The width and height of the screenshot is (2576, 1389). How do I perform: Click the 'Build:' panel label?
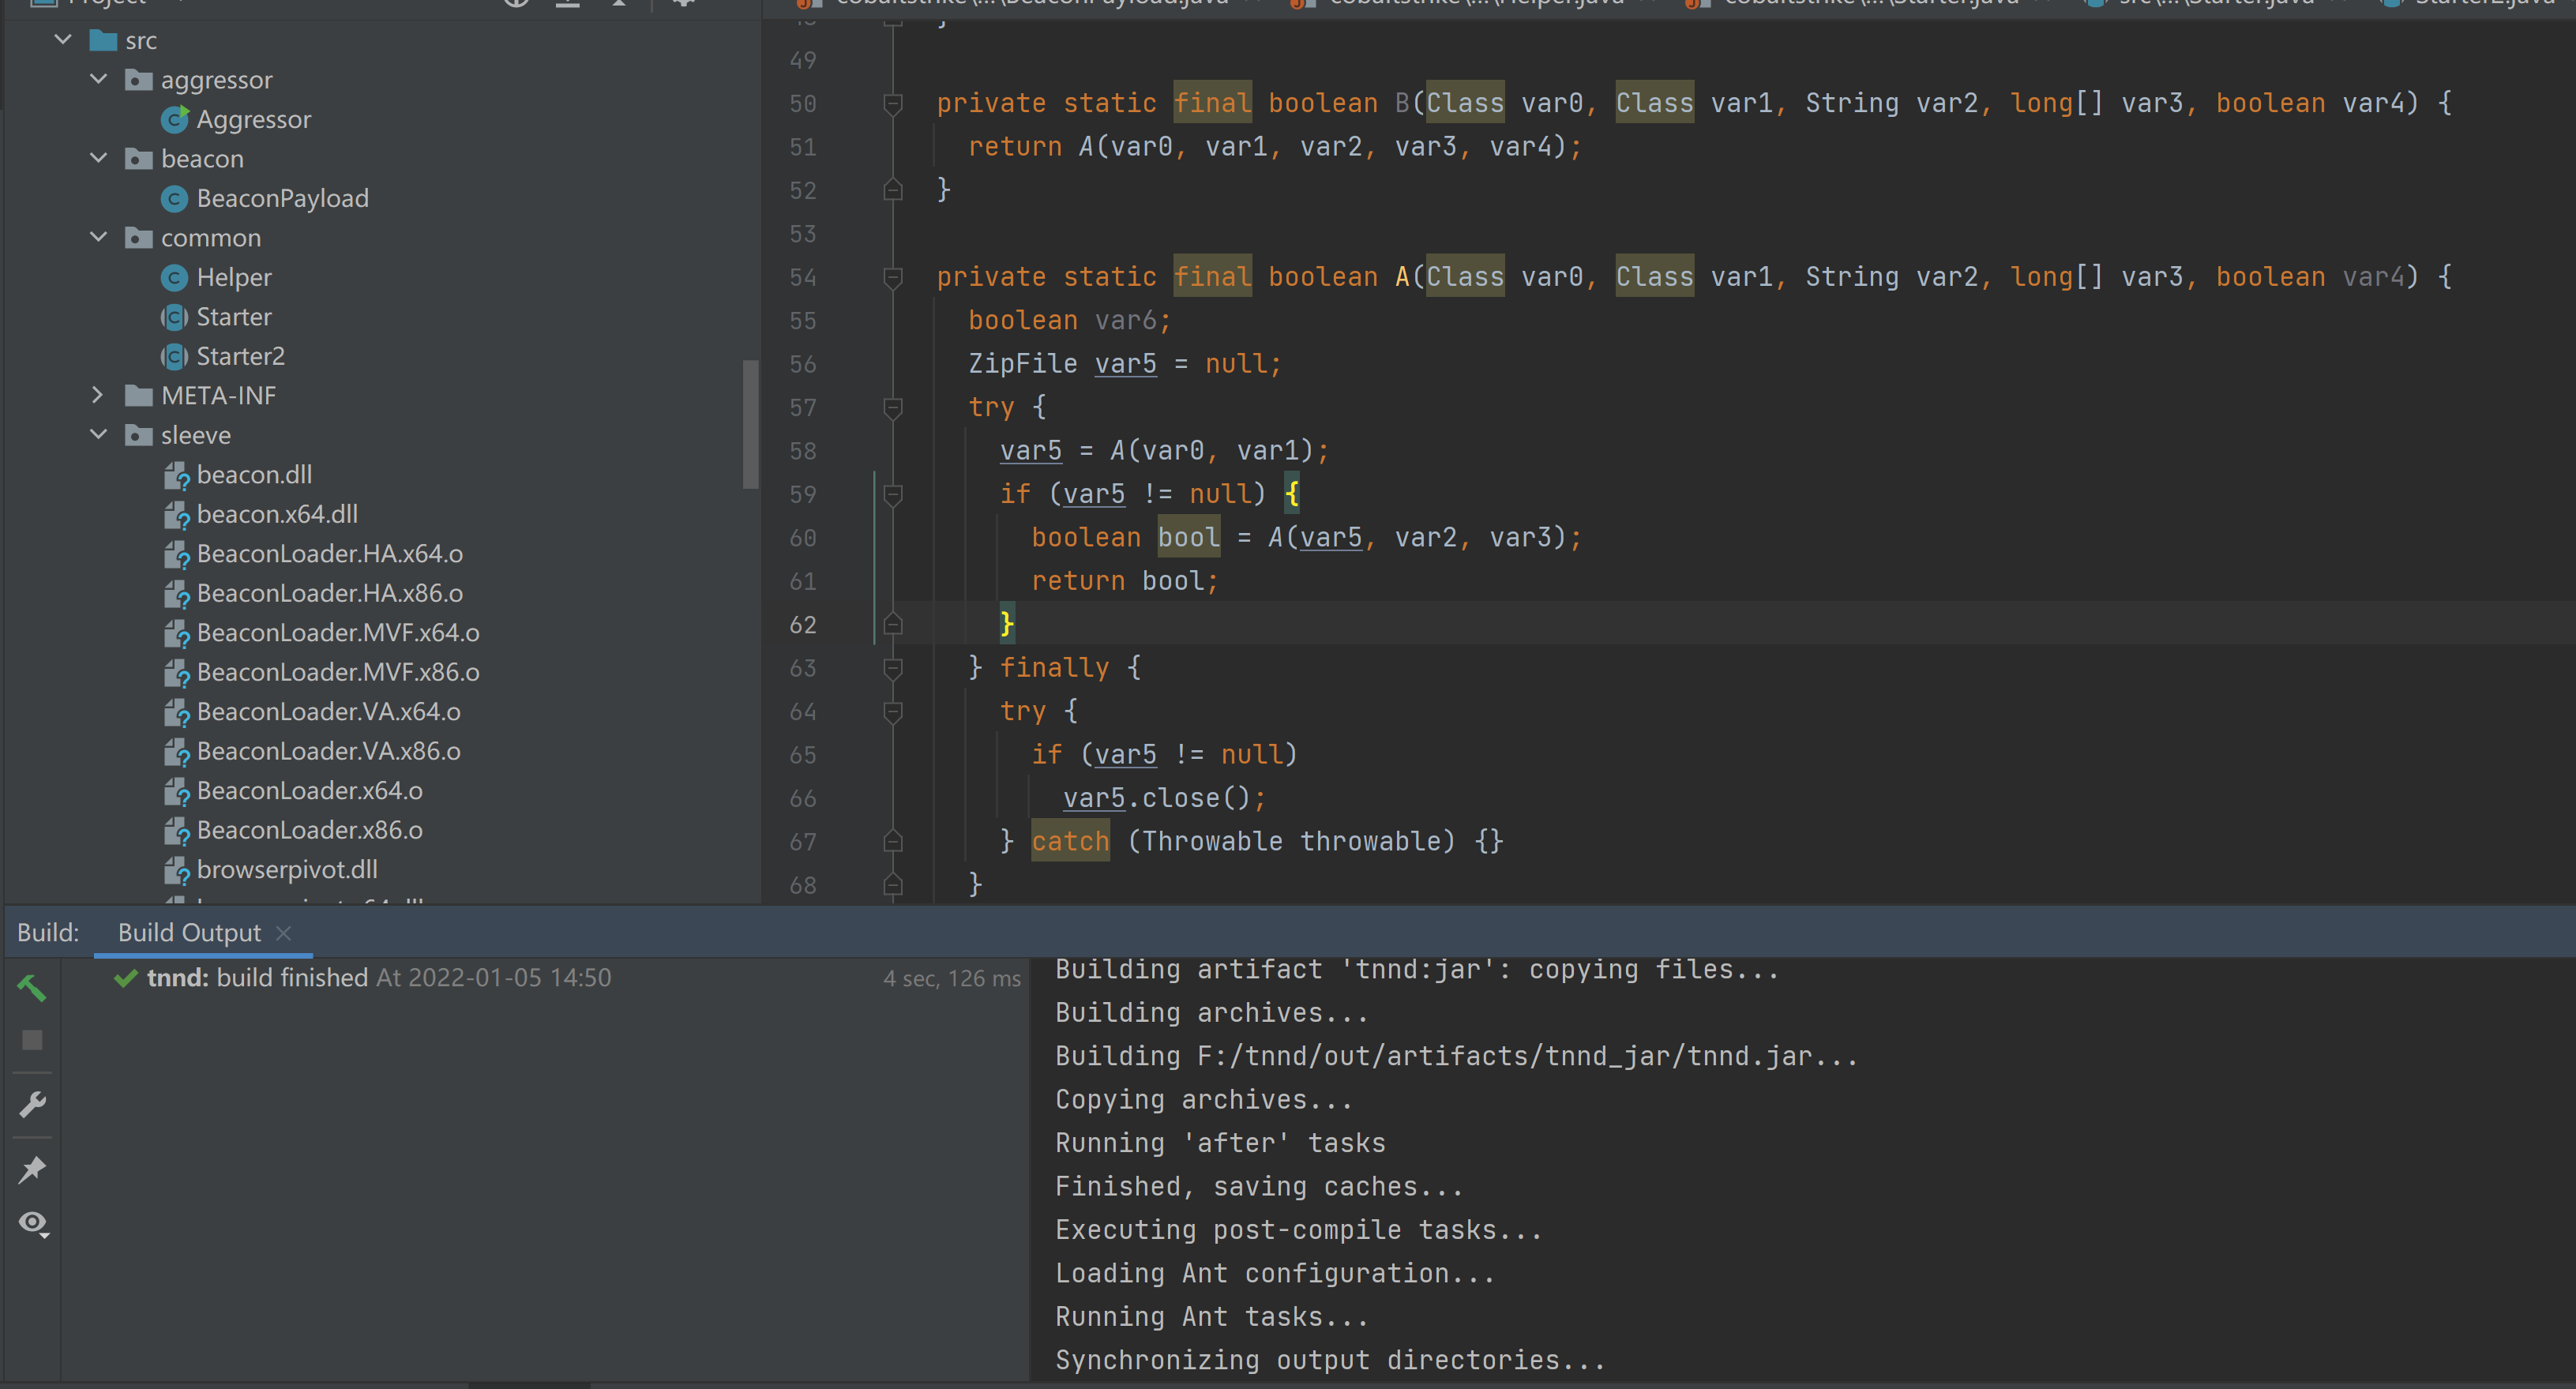48,933
